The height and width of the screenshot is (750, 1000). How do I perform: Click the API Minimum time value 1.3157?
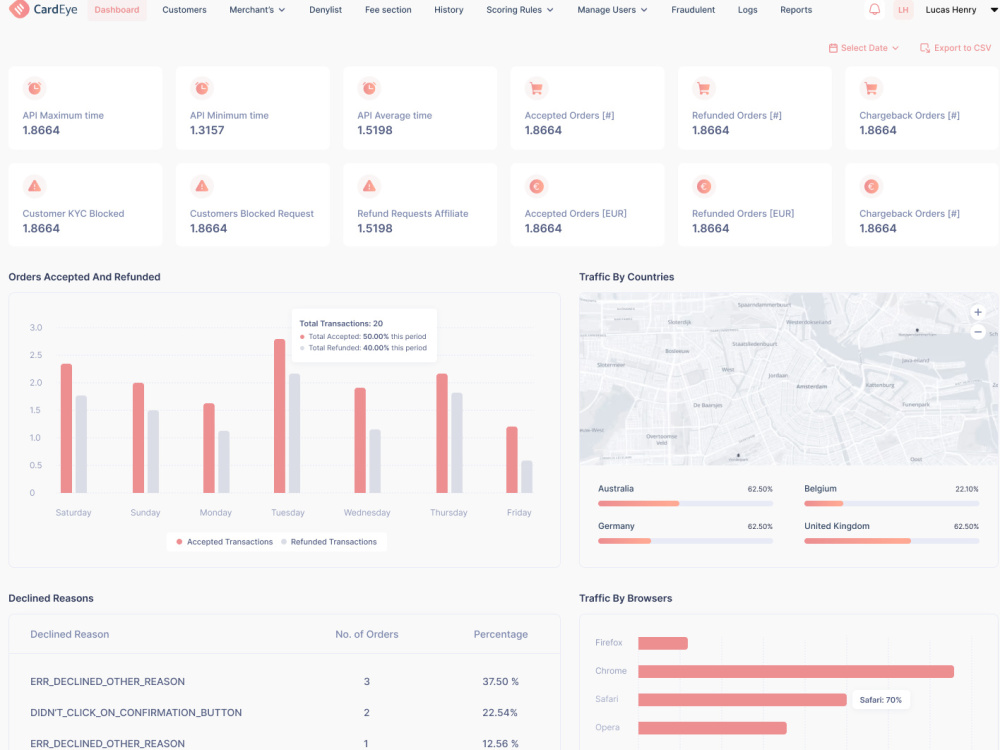207,130
